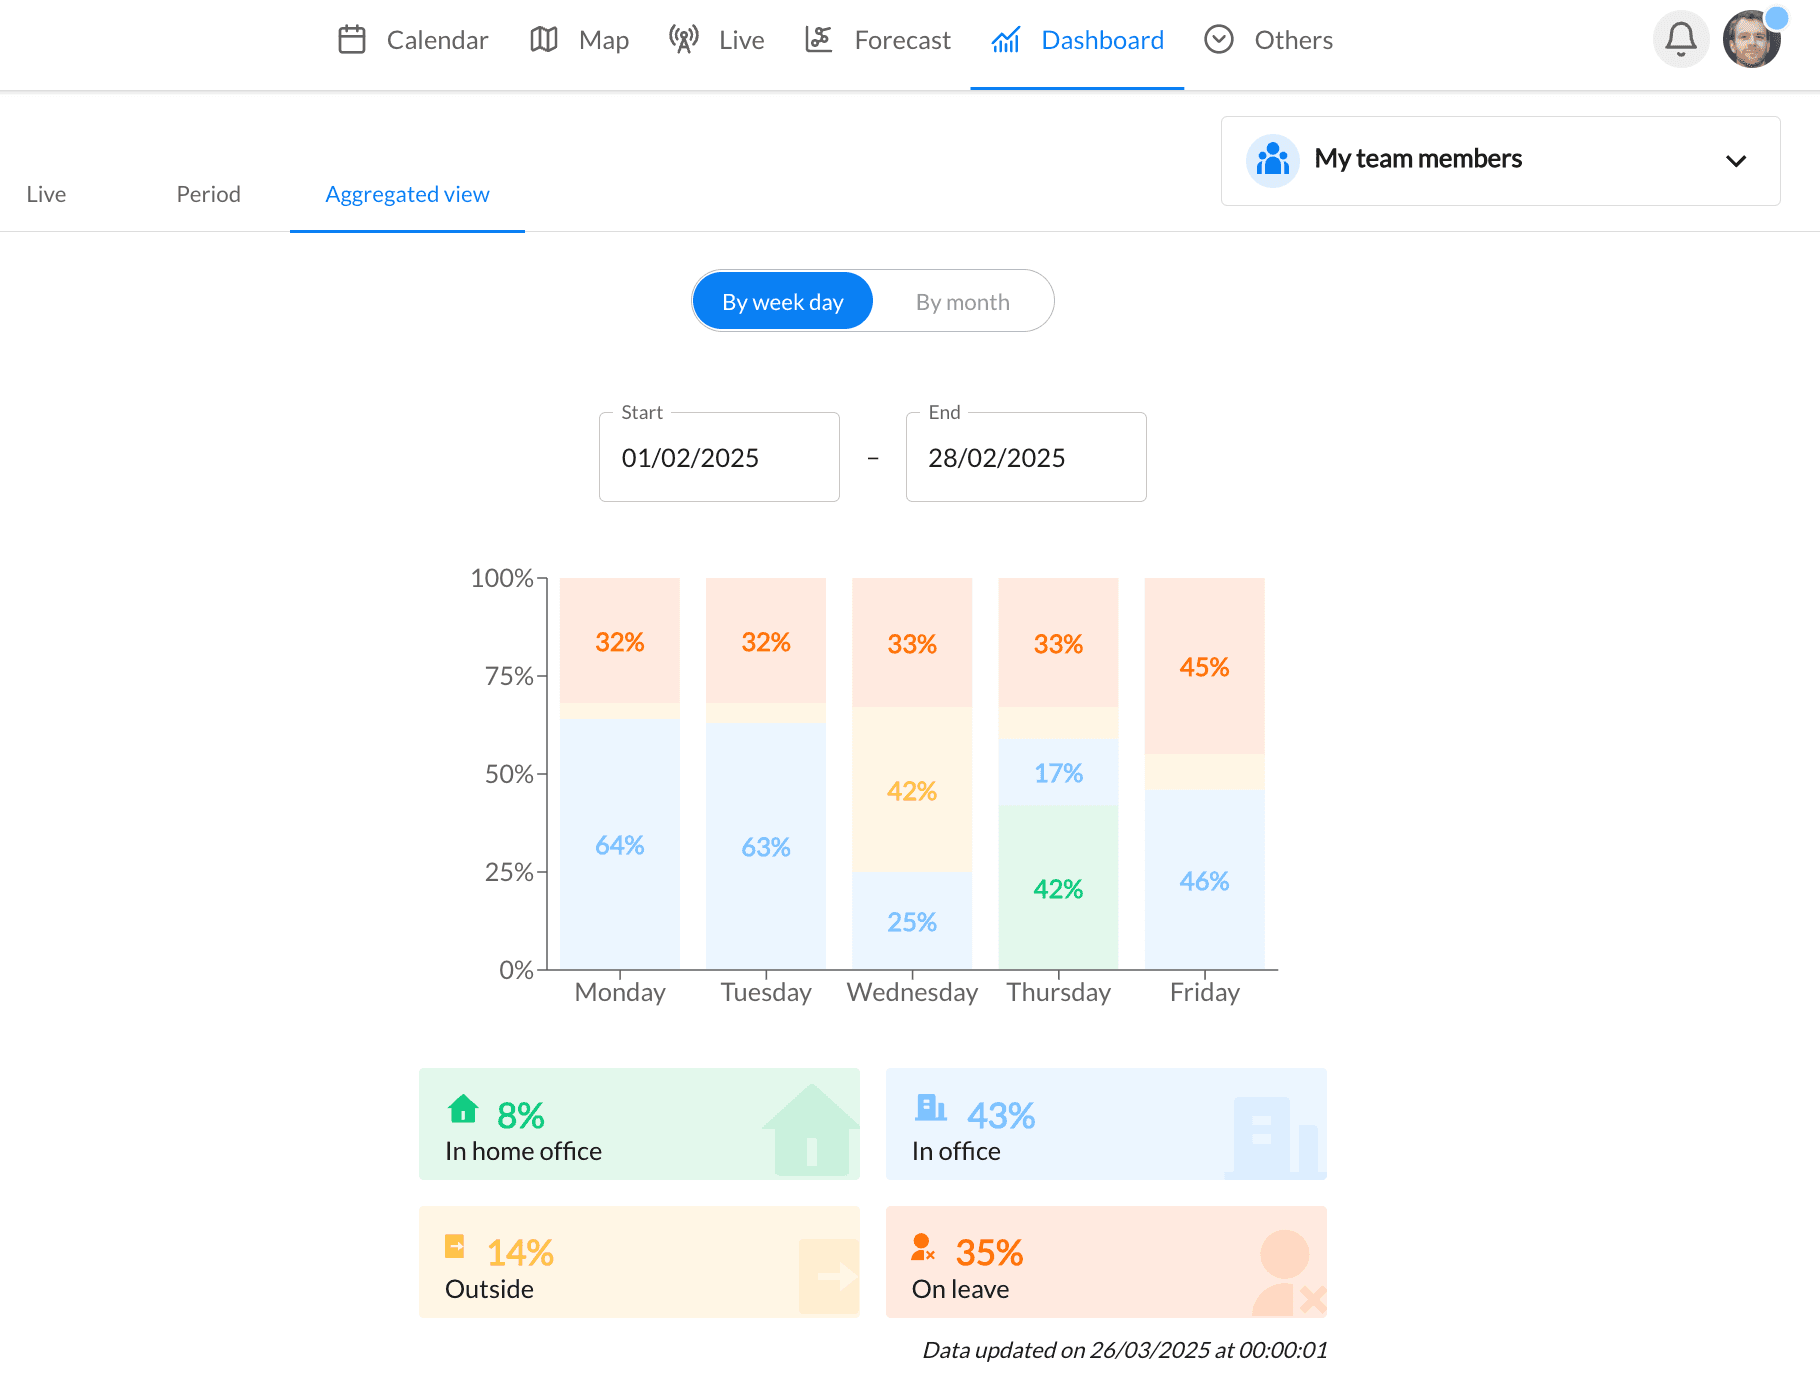Switch to By month view
Screen dimensions: 1820x1386
(962, 301)
